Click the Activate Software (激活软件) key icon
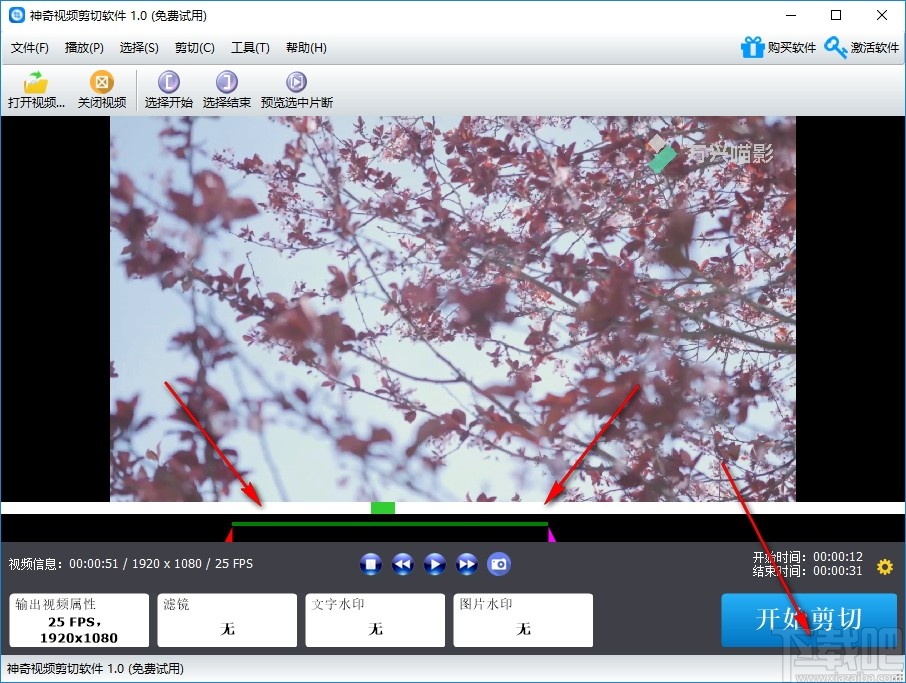Viewport: 906px width, 683px height. click(835, 47)
